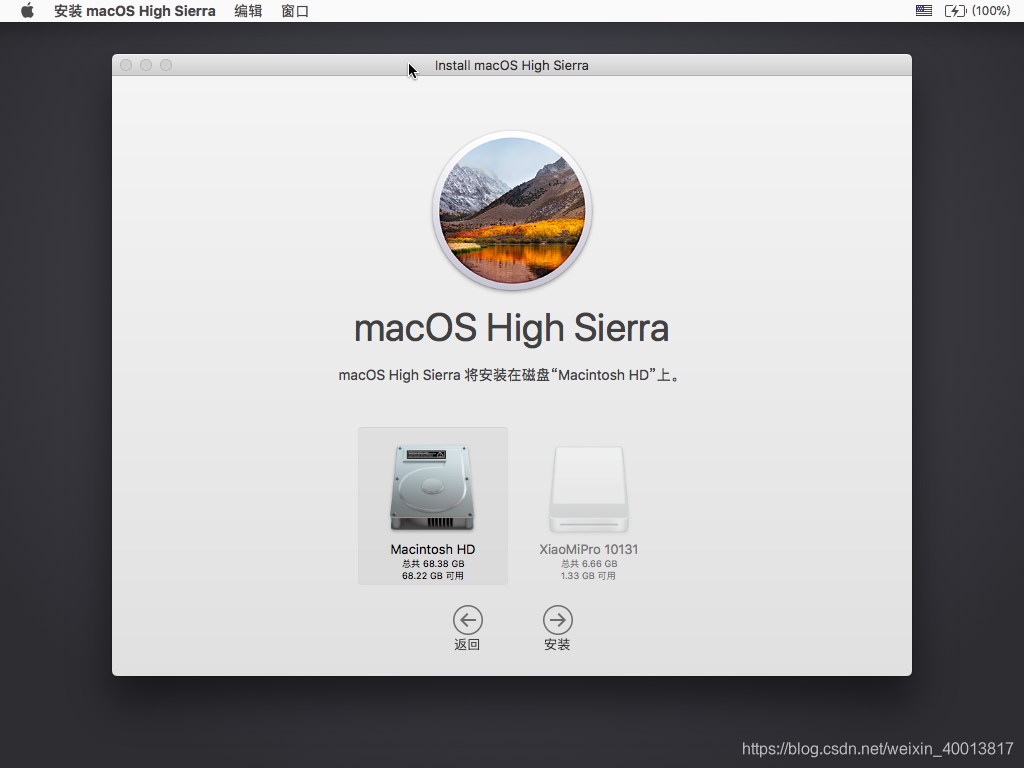Click the battery status icon
The width and height of the screenshot is (1024, 768).
click(955, 10)
